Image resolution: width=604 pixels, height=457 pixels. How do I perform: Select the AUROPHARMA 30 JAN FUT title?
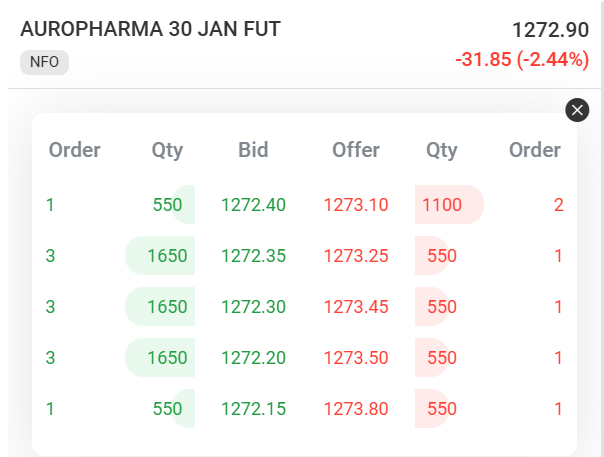[x=150, y=29]
